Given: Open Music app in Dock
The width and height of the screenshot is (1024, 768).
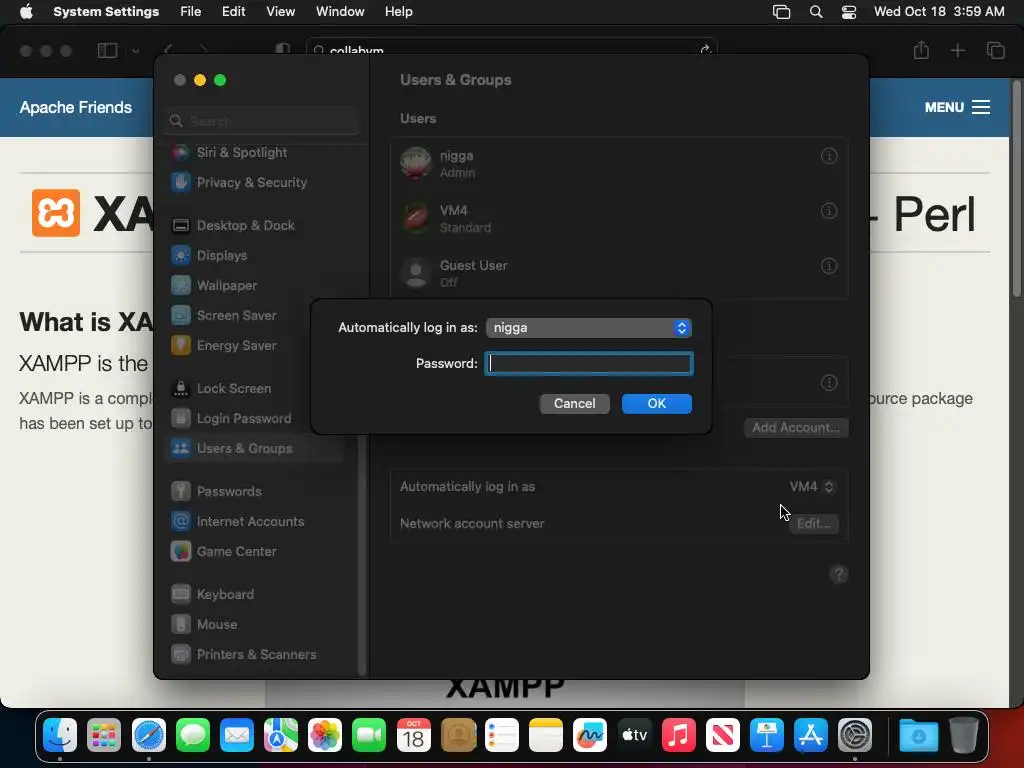Looking at the screenshot, I should 679,735.
